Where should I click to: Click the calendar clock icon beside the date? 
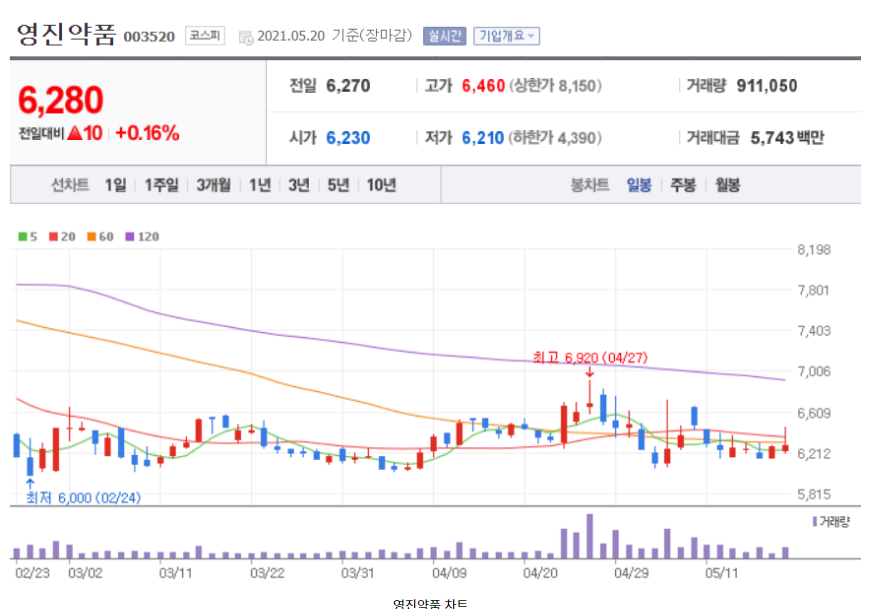coord(245,37)
